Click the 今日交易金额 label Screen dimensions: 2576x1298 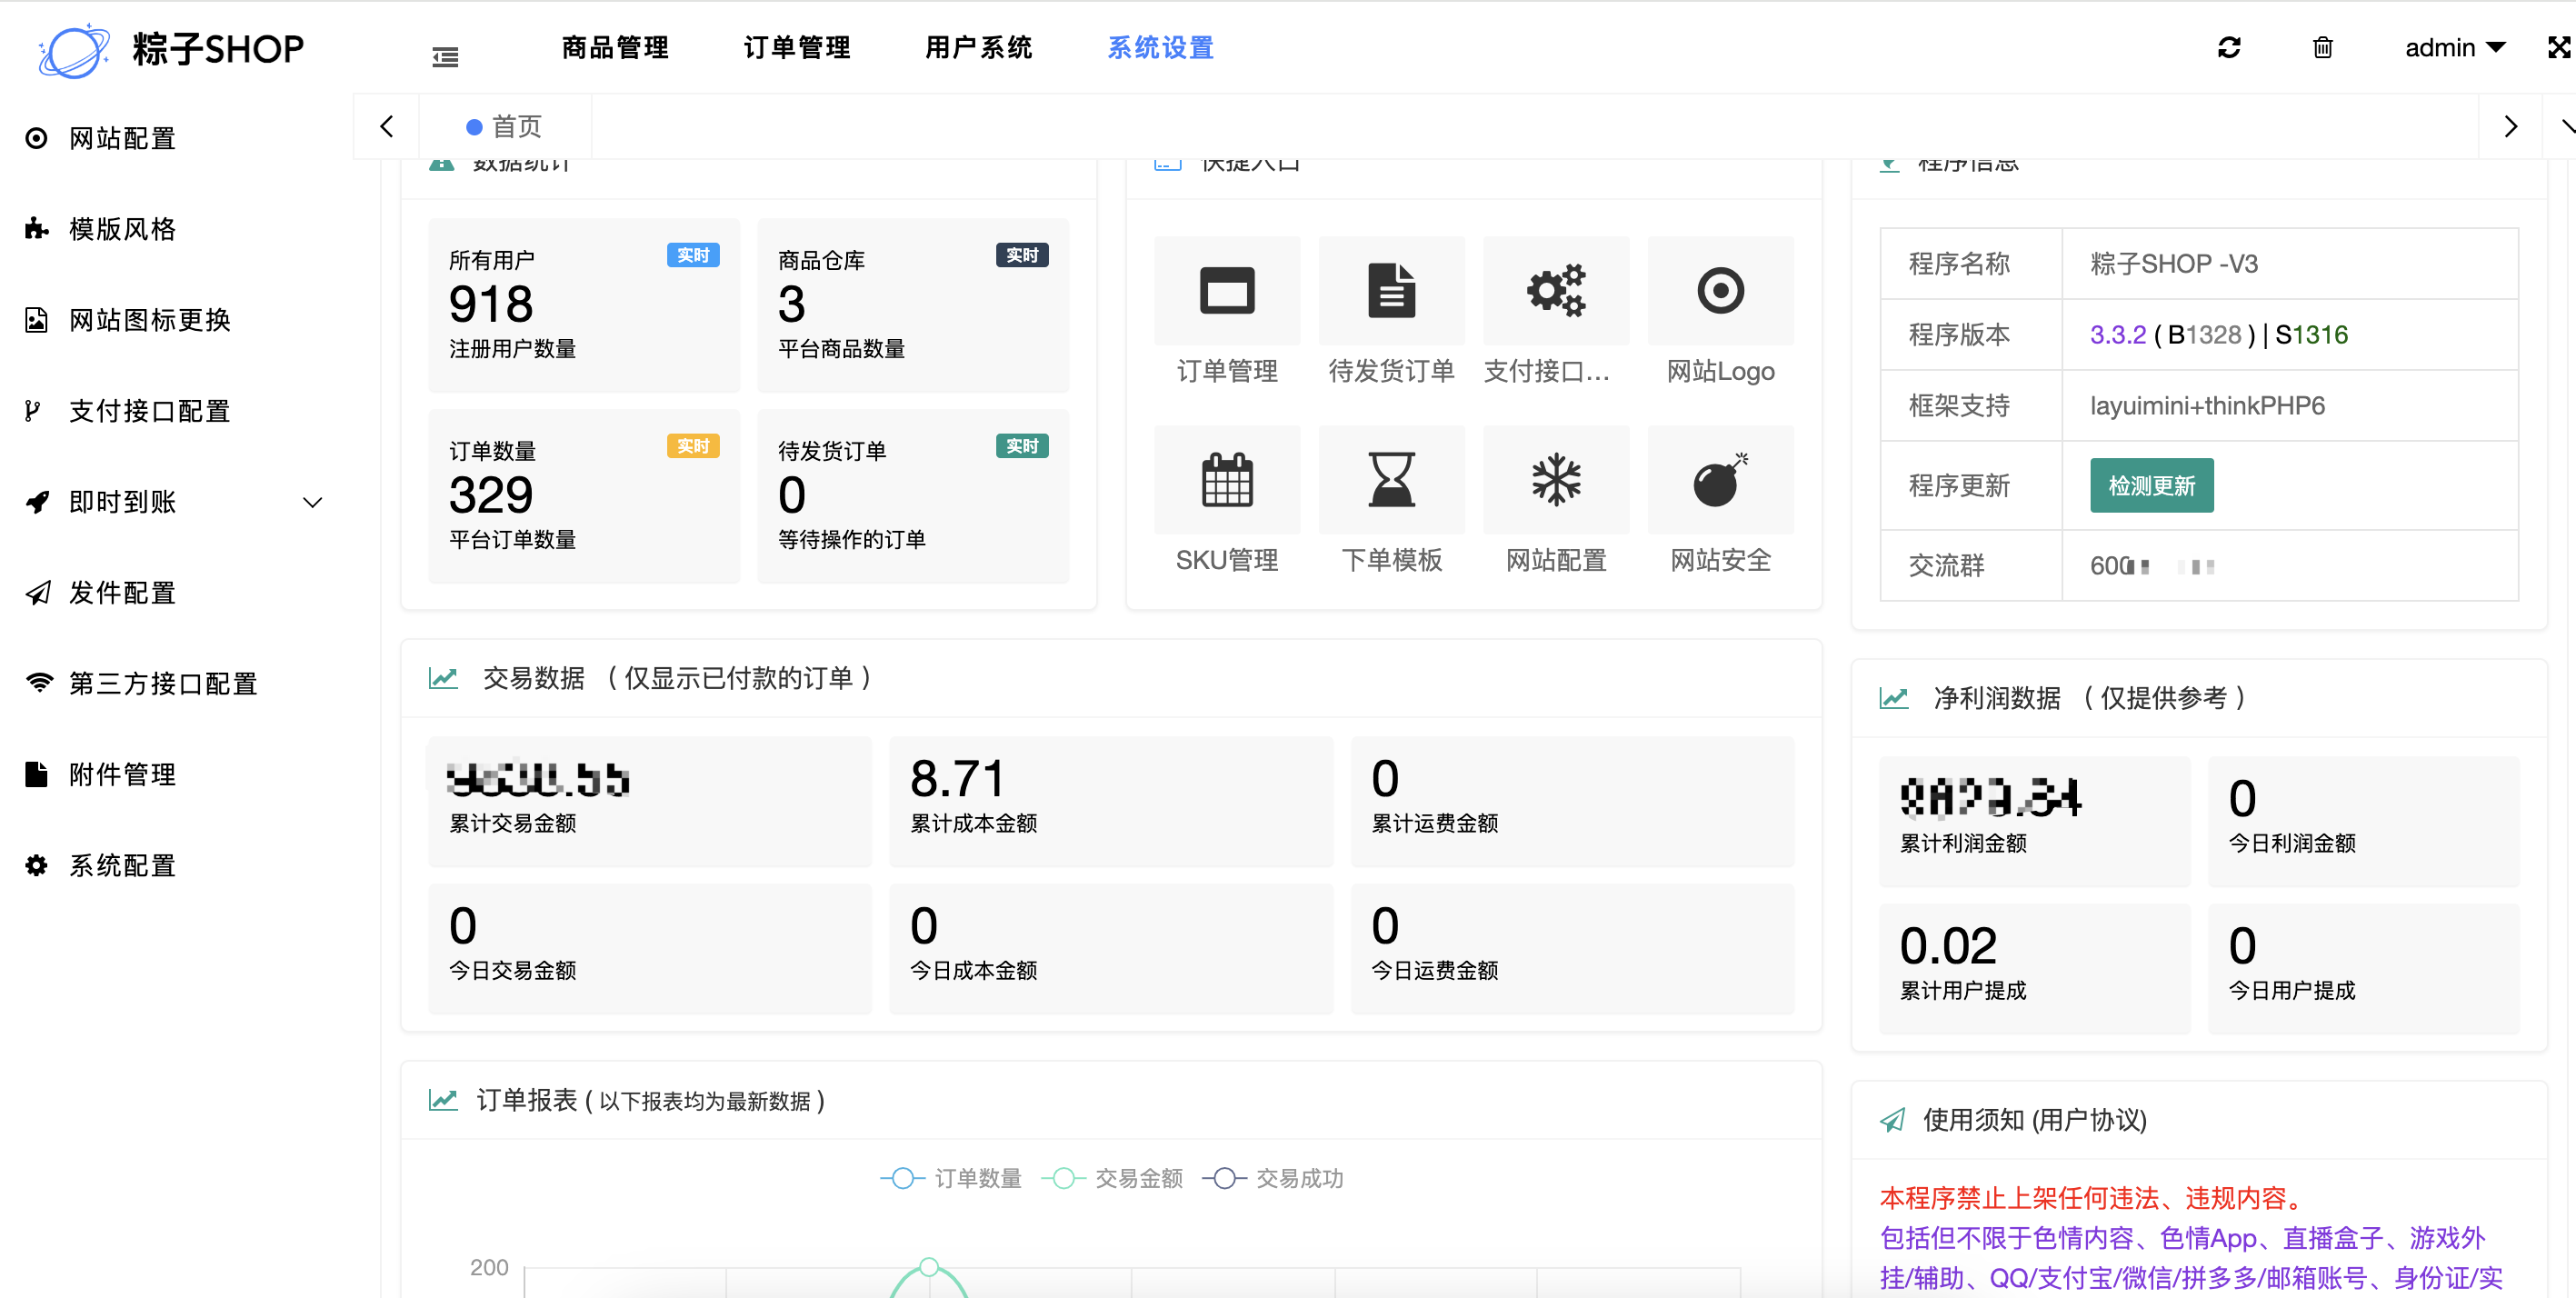512,971
